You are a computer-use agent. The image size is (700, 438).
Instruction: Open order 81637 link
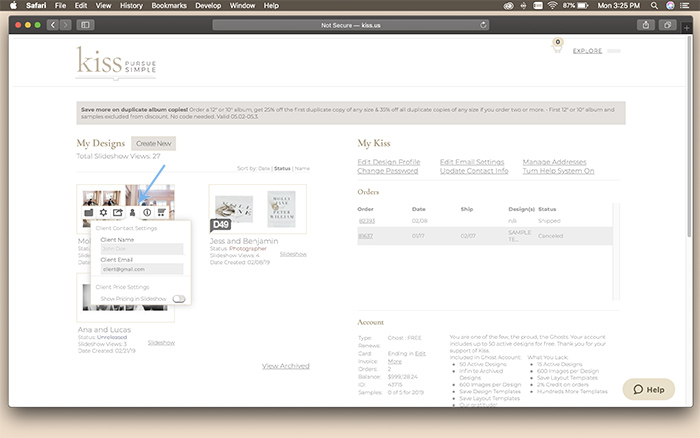click(366, 236)
